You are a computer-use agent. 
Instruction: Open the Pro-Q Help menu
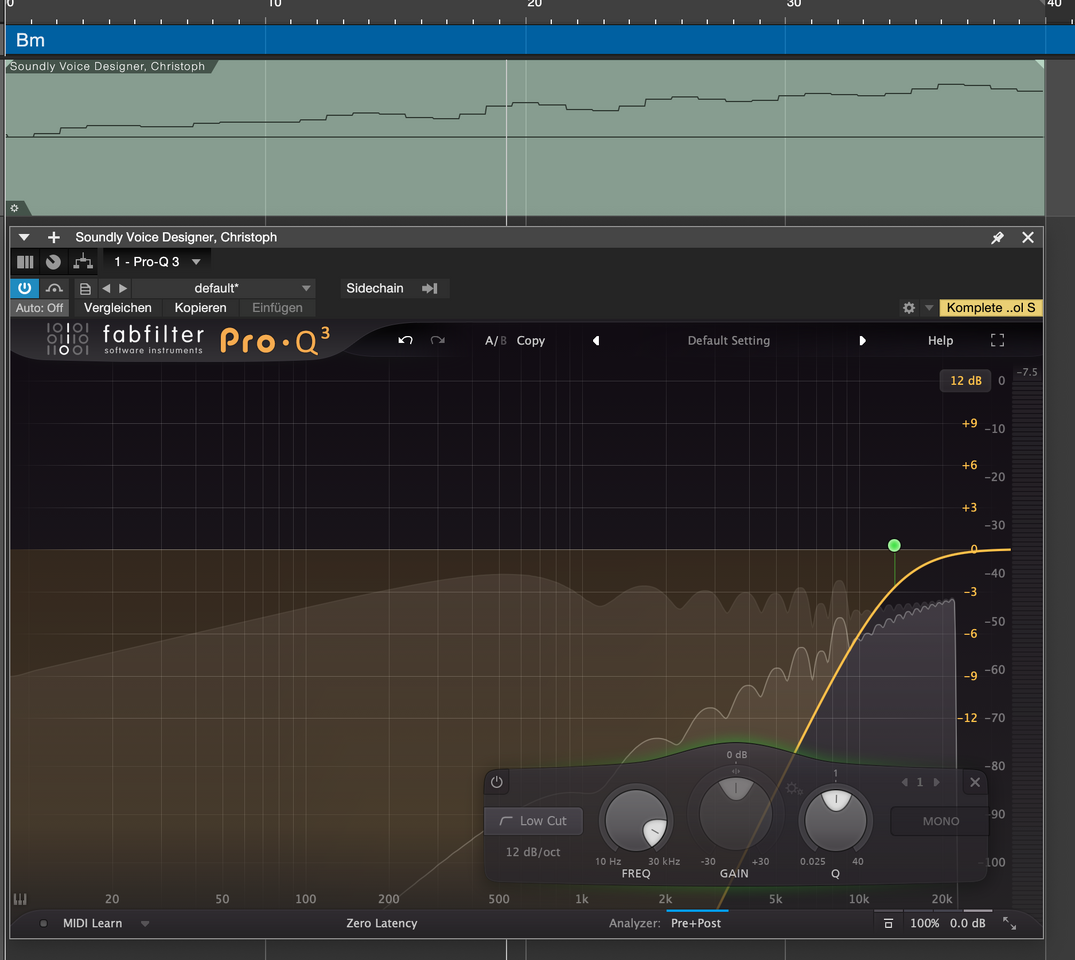point(941,341)
